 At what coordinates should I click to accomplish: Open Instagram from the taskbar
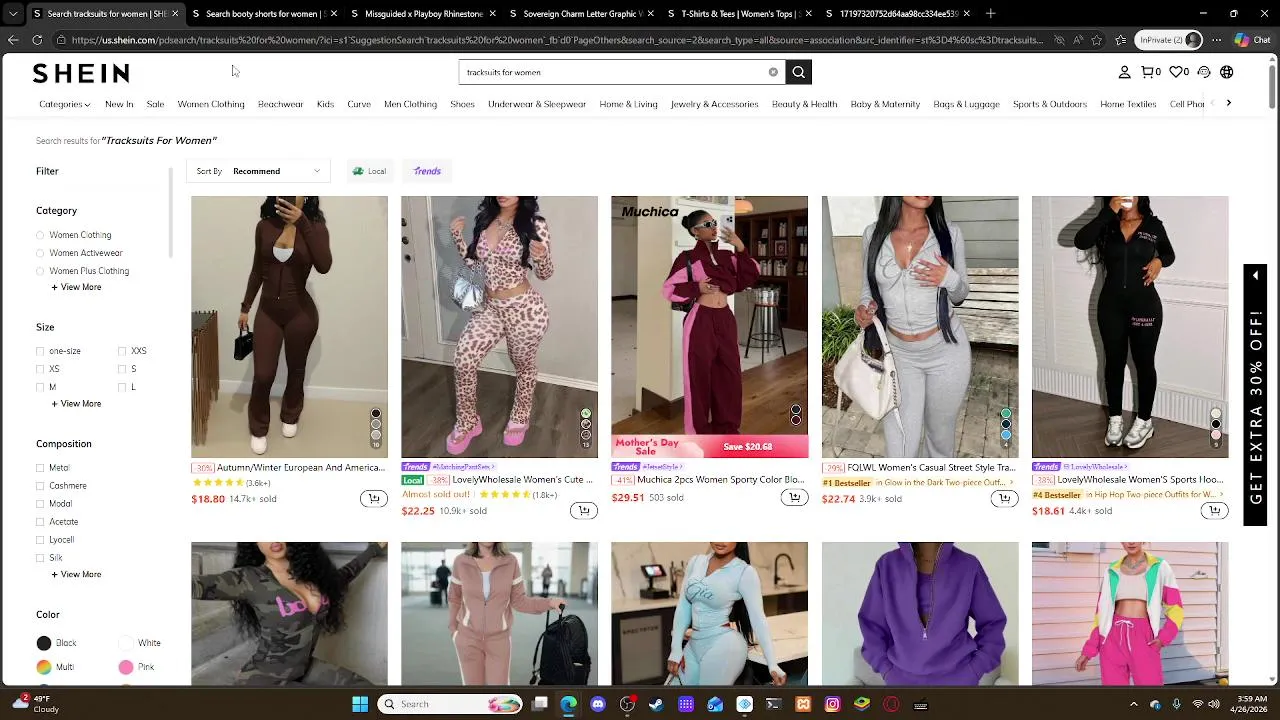(832, 704)
